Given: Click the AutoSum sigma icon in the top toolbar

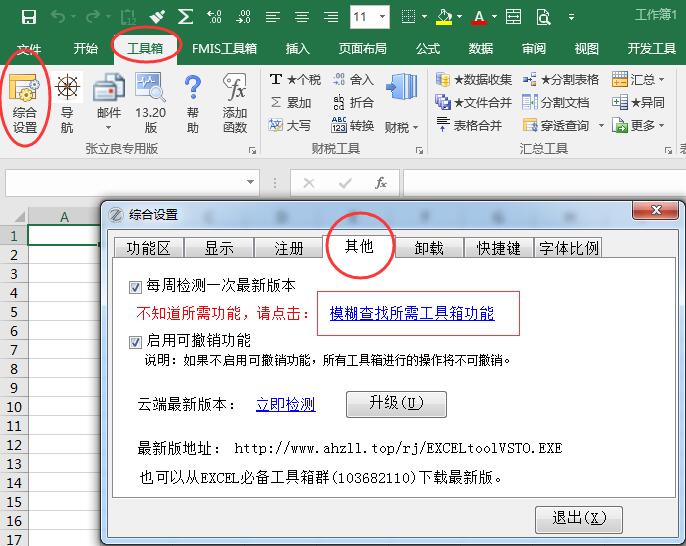Looking at the screenshot, I should pyautogui.click(x=185, y=17).
